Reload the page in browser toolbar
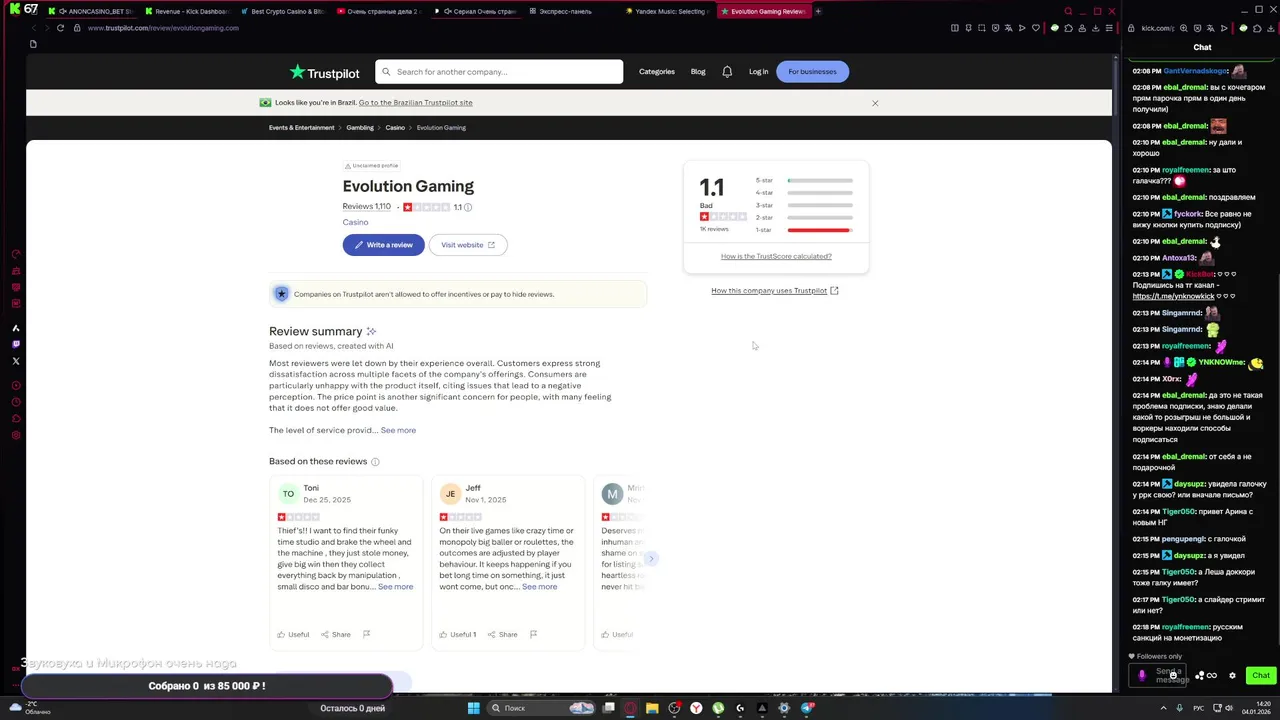 point(60,28)
